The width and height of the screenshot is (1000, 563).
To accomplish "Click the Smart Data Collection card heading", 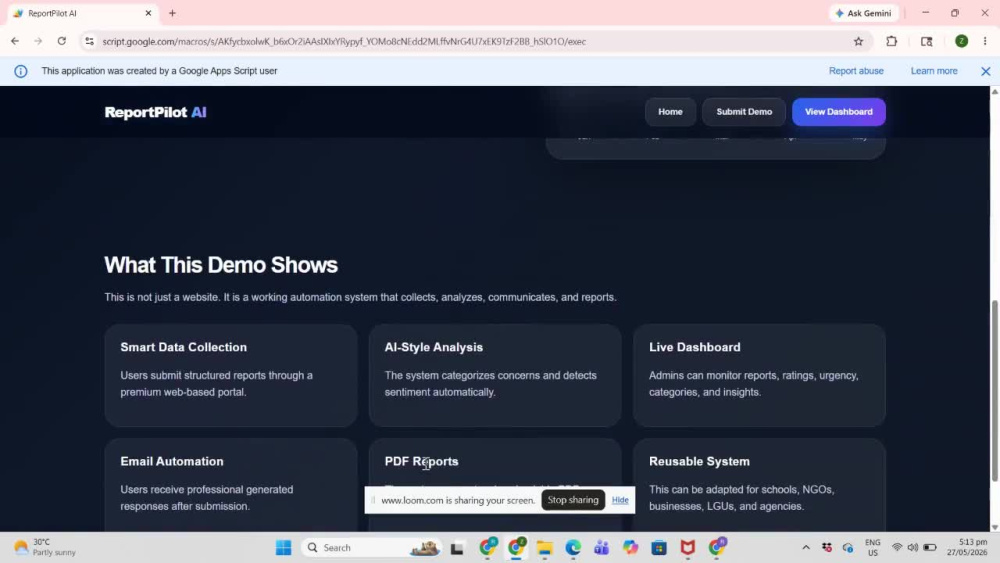I will (184, 347).
